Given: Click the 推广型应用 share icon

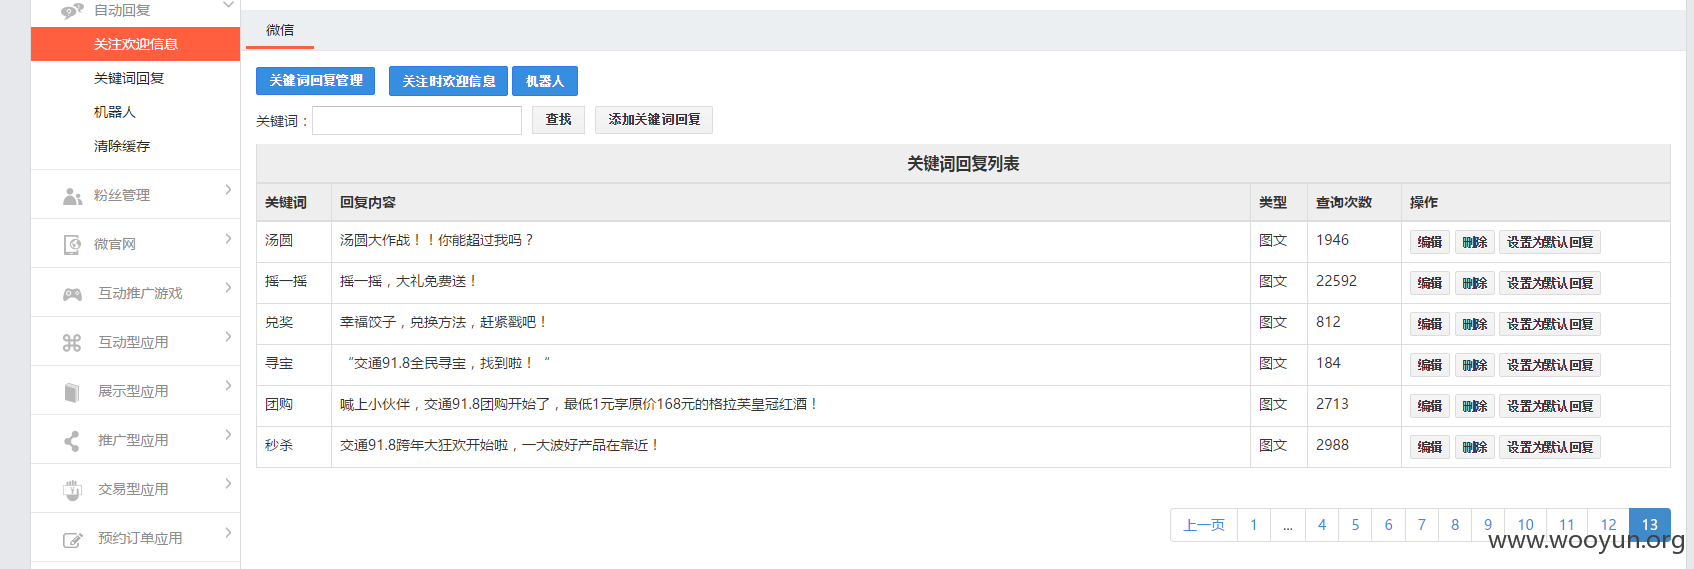Looking at the screenshot, I should point(72,441).
